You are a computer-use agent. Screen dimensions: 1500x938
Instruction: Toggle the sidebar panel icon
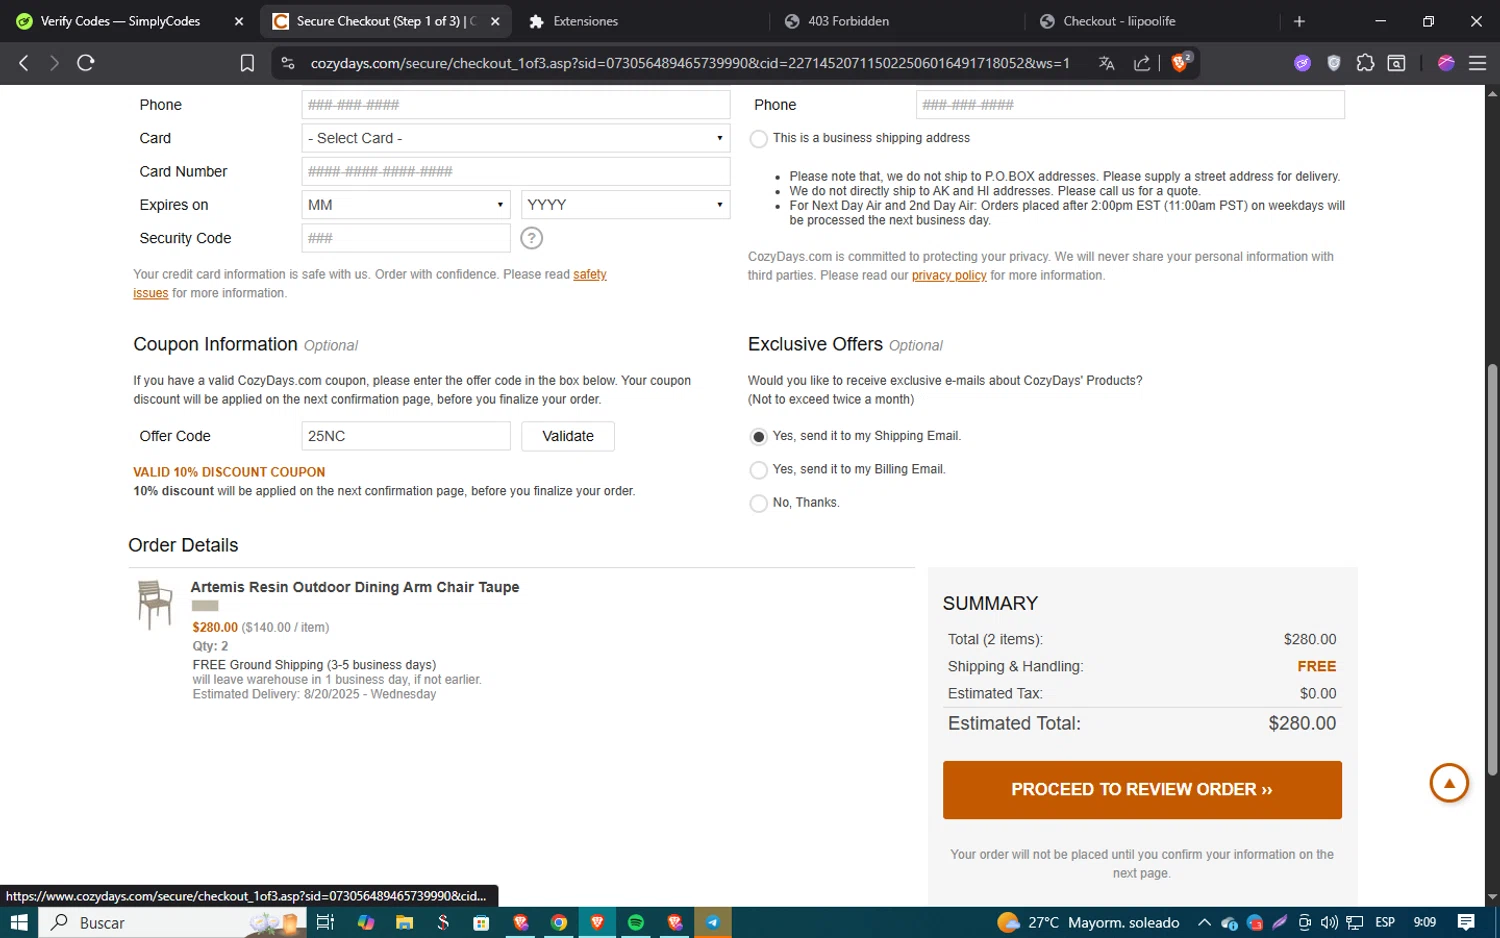[x=1397, y=63]
